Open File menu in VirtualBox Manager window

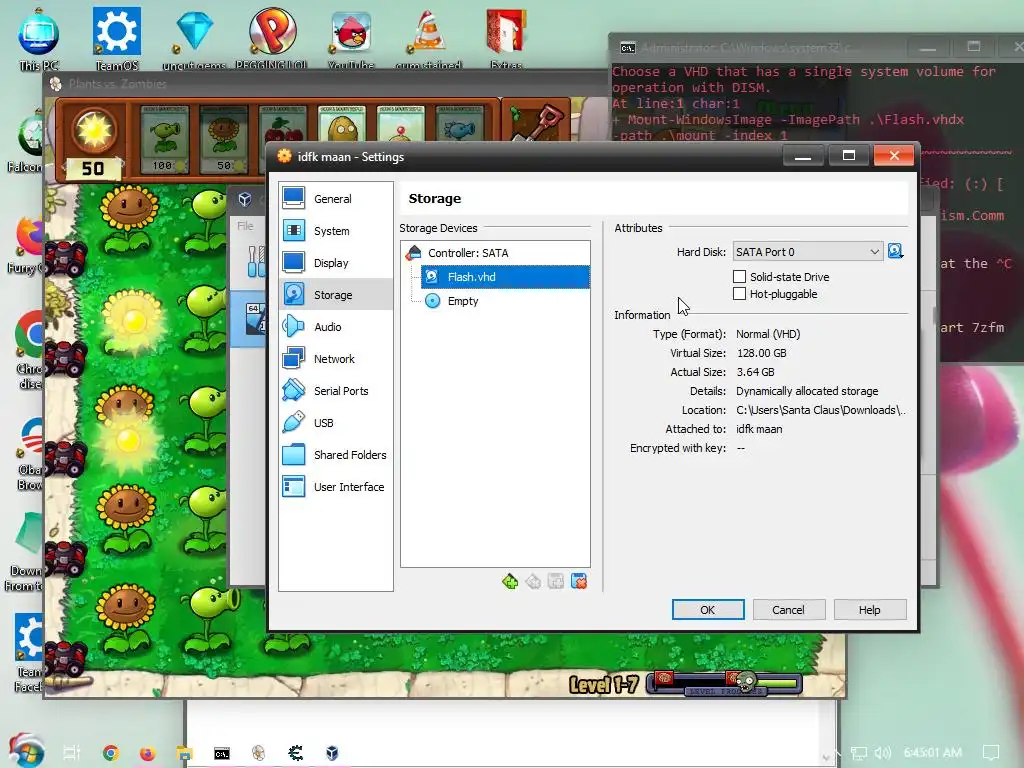click(x=245, y=225)
